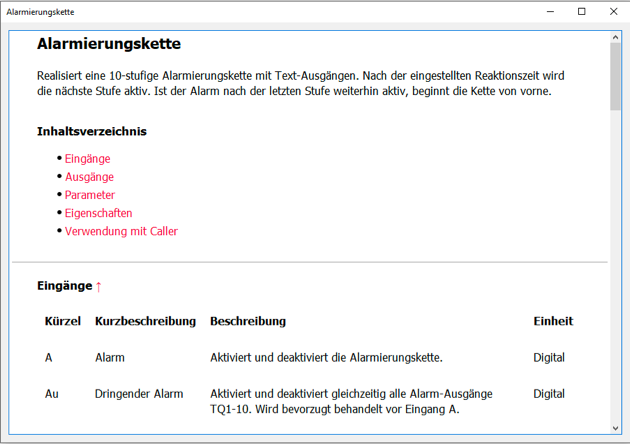The width and height of the screenshot is (630, 444).
Task: Click the bold Alarmierungskette page heading
Action: [108, 44]
